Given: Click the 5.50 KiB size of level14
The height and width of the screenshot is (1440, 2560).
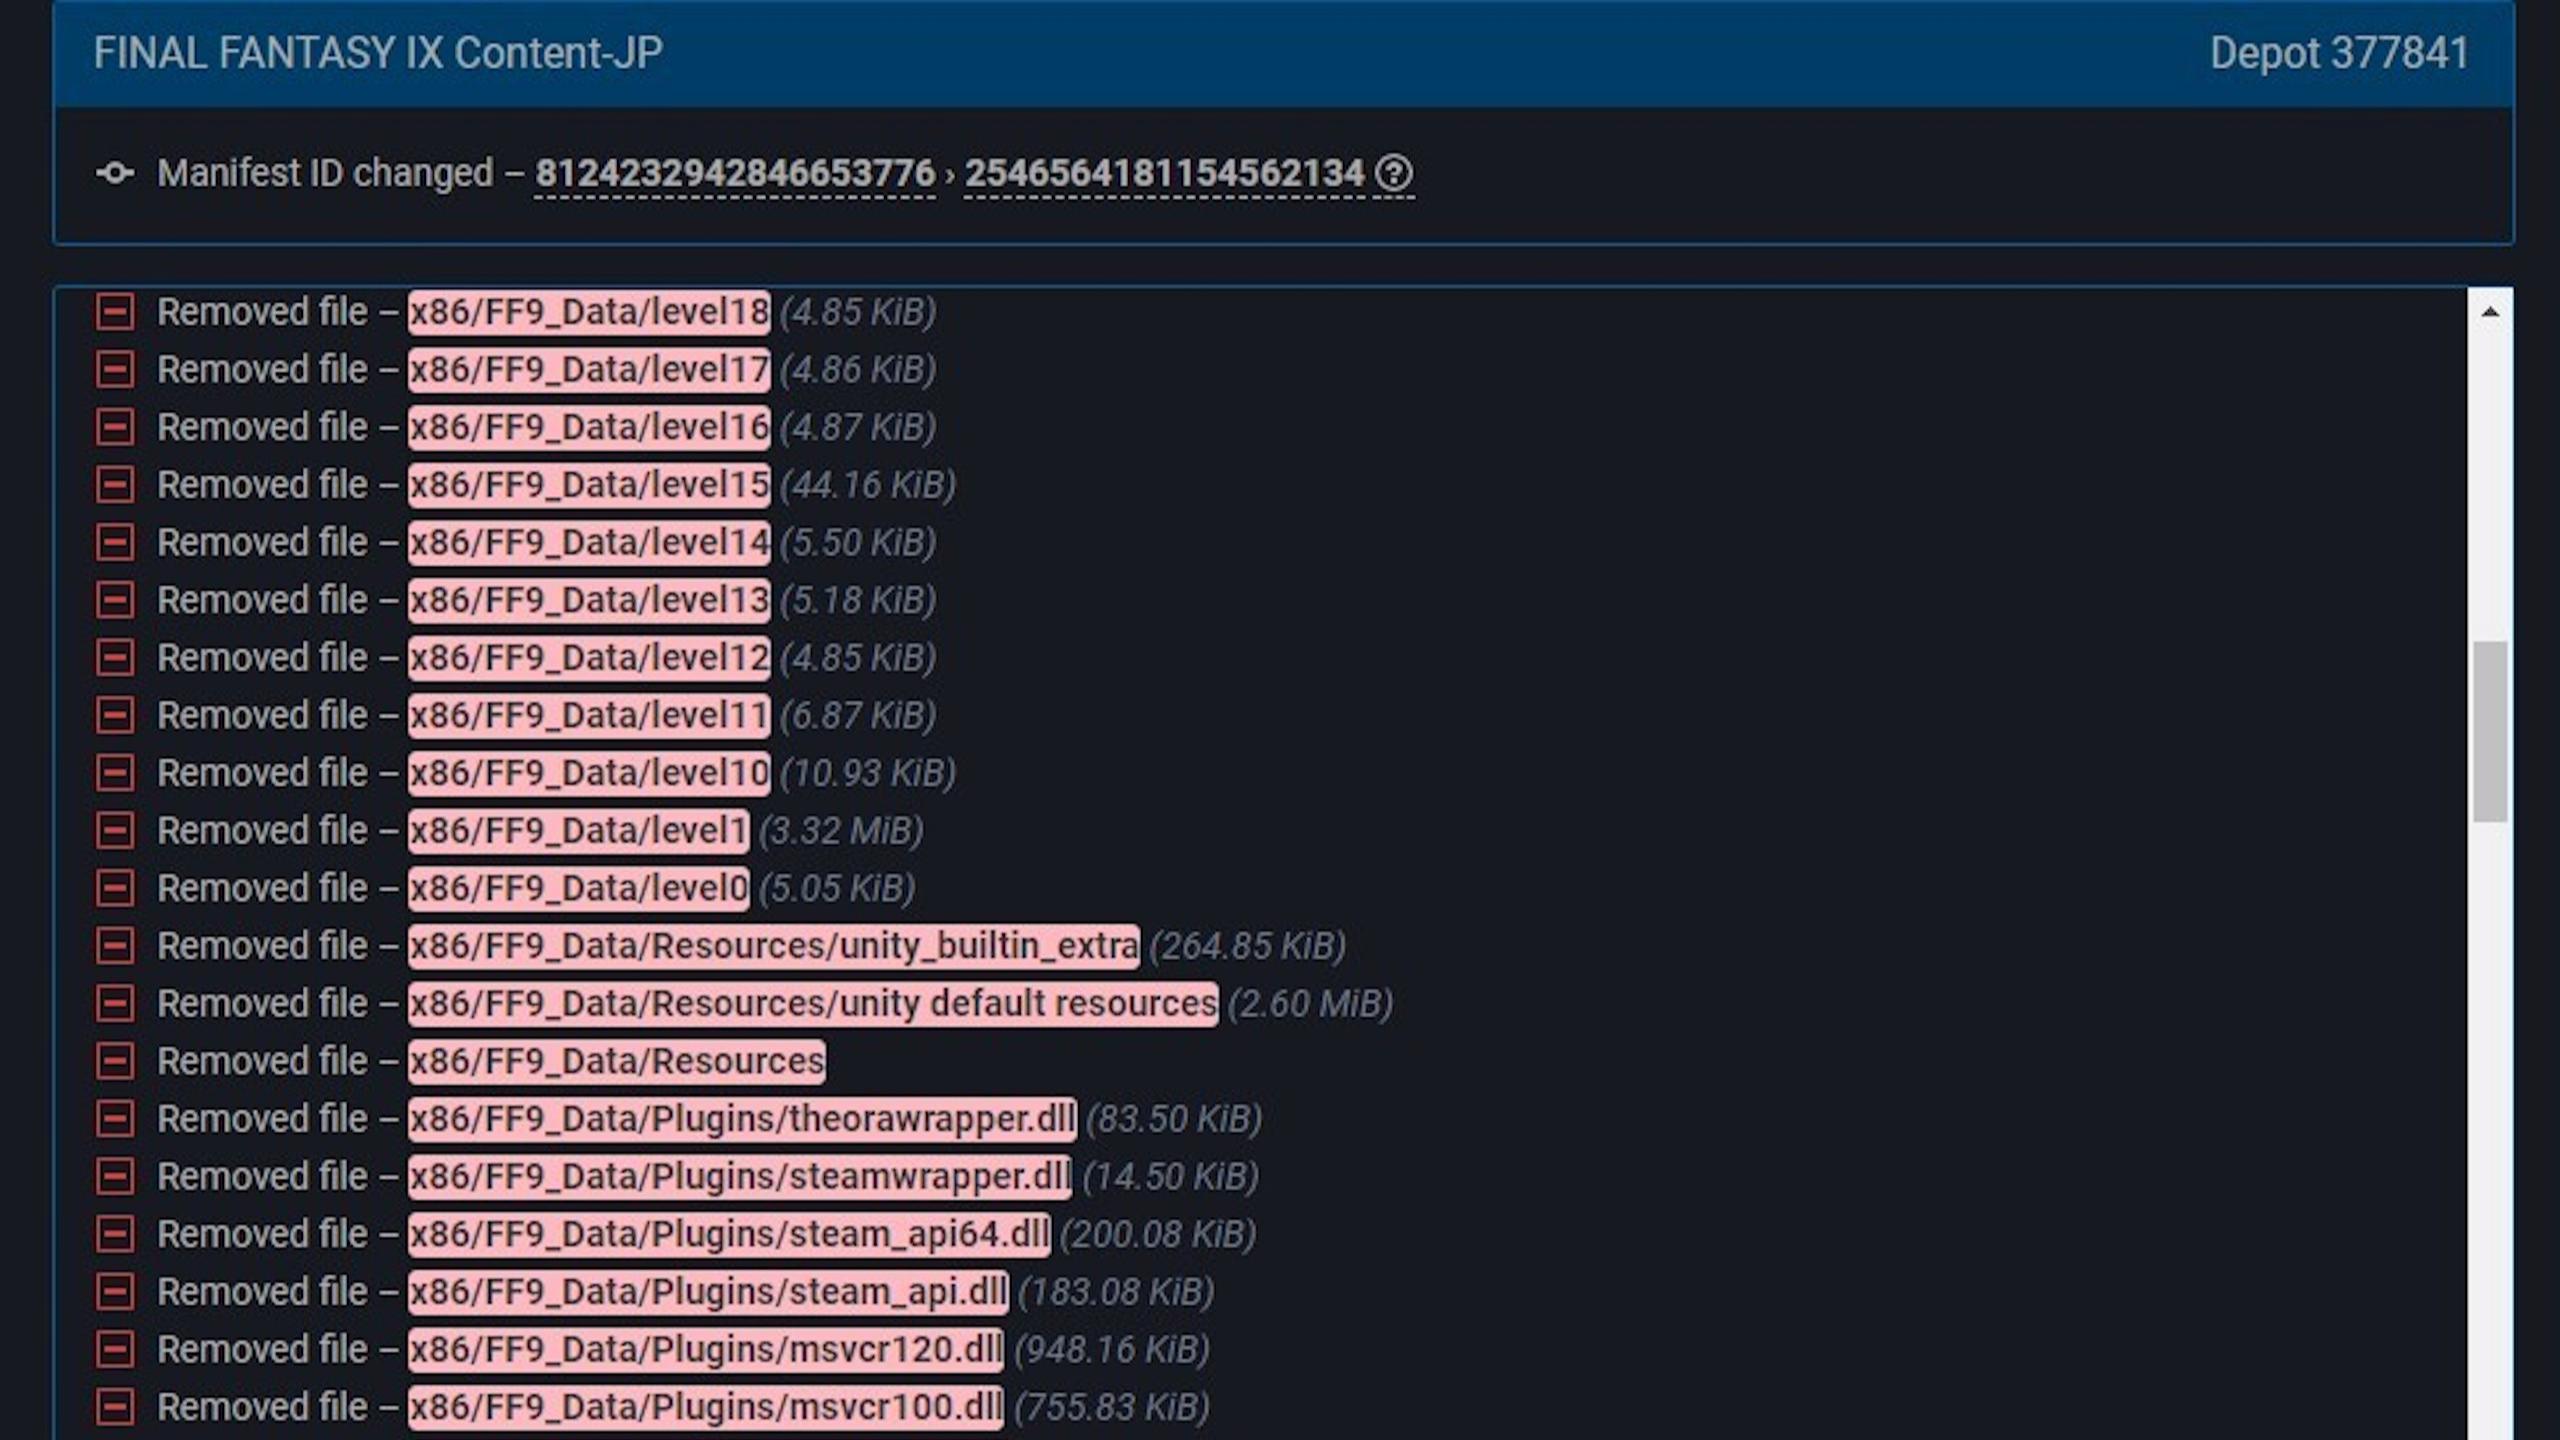Looking at the screenshot, I should (x=858, y=543).
